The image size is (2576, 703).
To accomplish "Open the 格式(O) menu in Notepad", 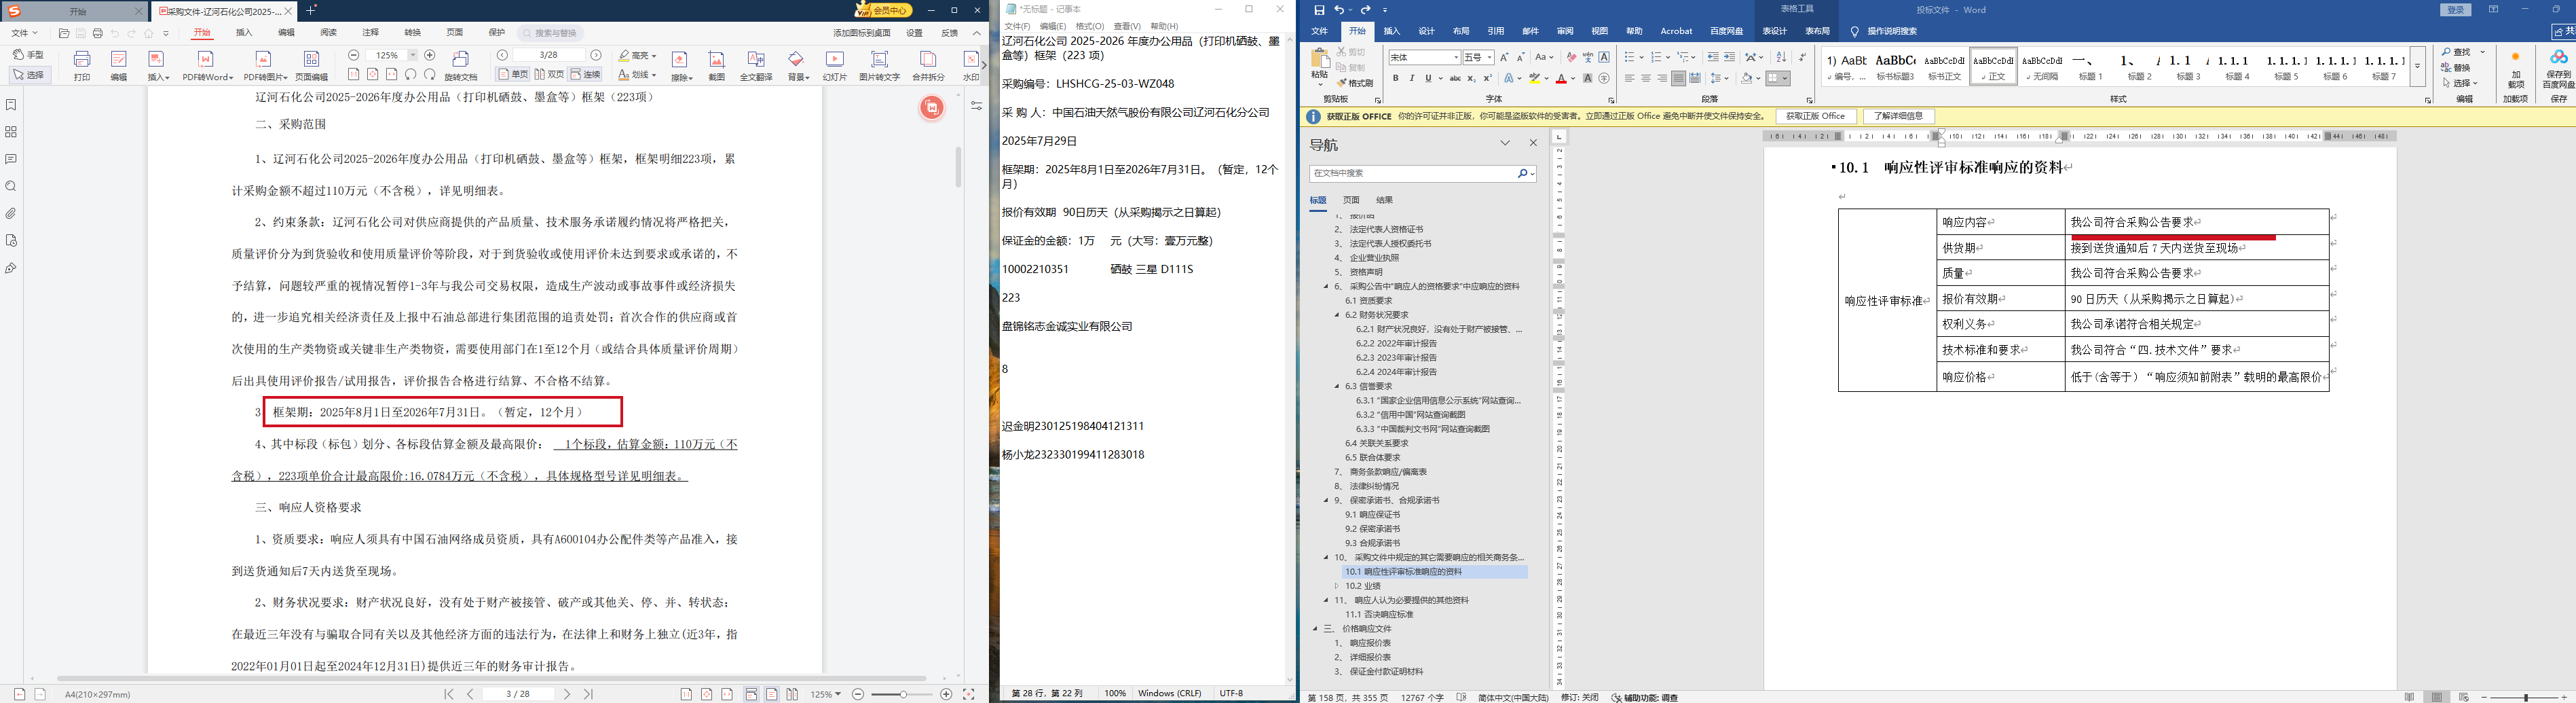I will point(1089,26).
